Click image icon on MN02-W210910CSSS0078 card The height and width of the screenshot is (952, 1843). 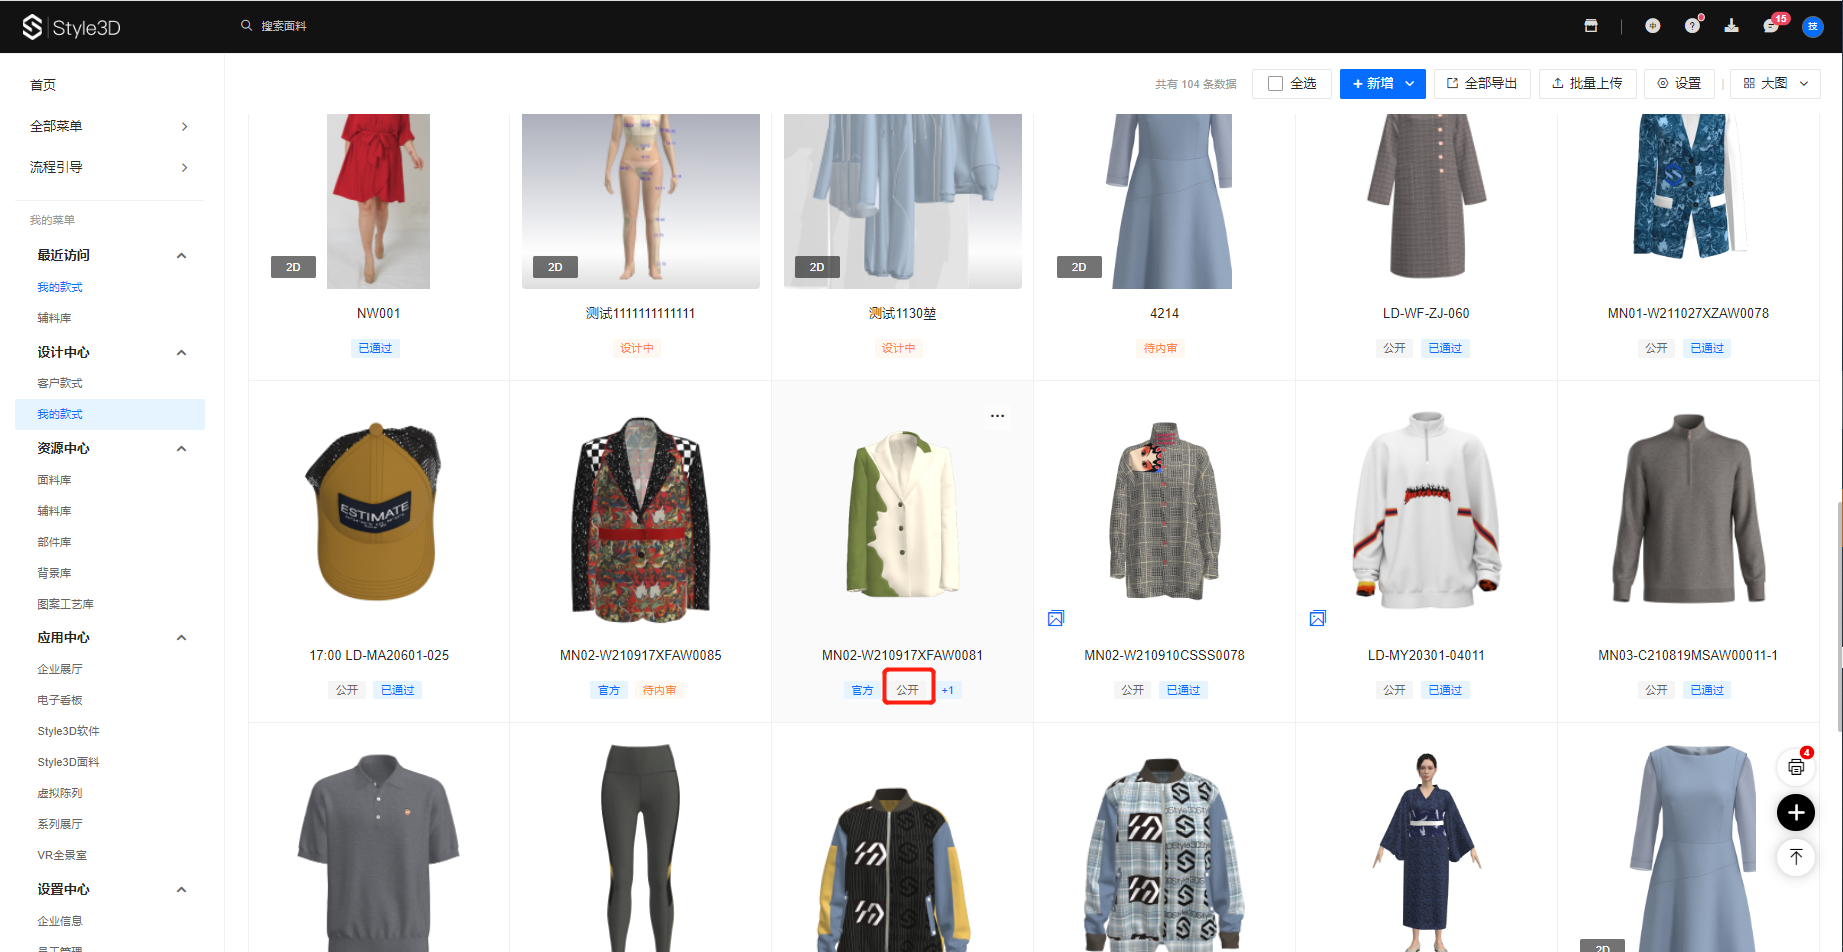(x=1056, y=618)
